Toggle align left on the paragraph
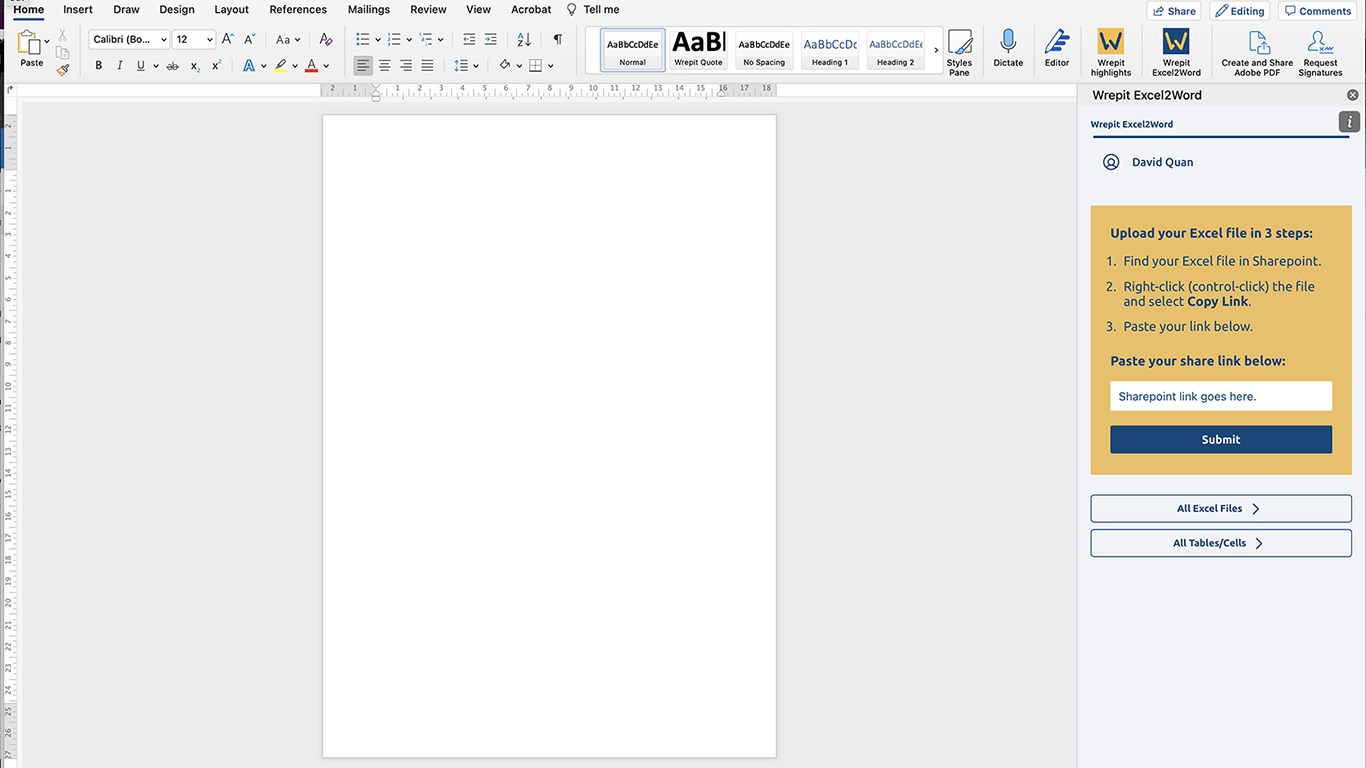The width and height of the screenshot is (1366, 768). [x=363, y=66]
